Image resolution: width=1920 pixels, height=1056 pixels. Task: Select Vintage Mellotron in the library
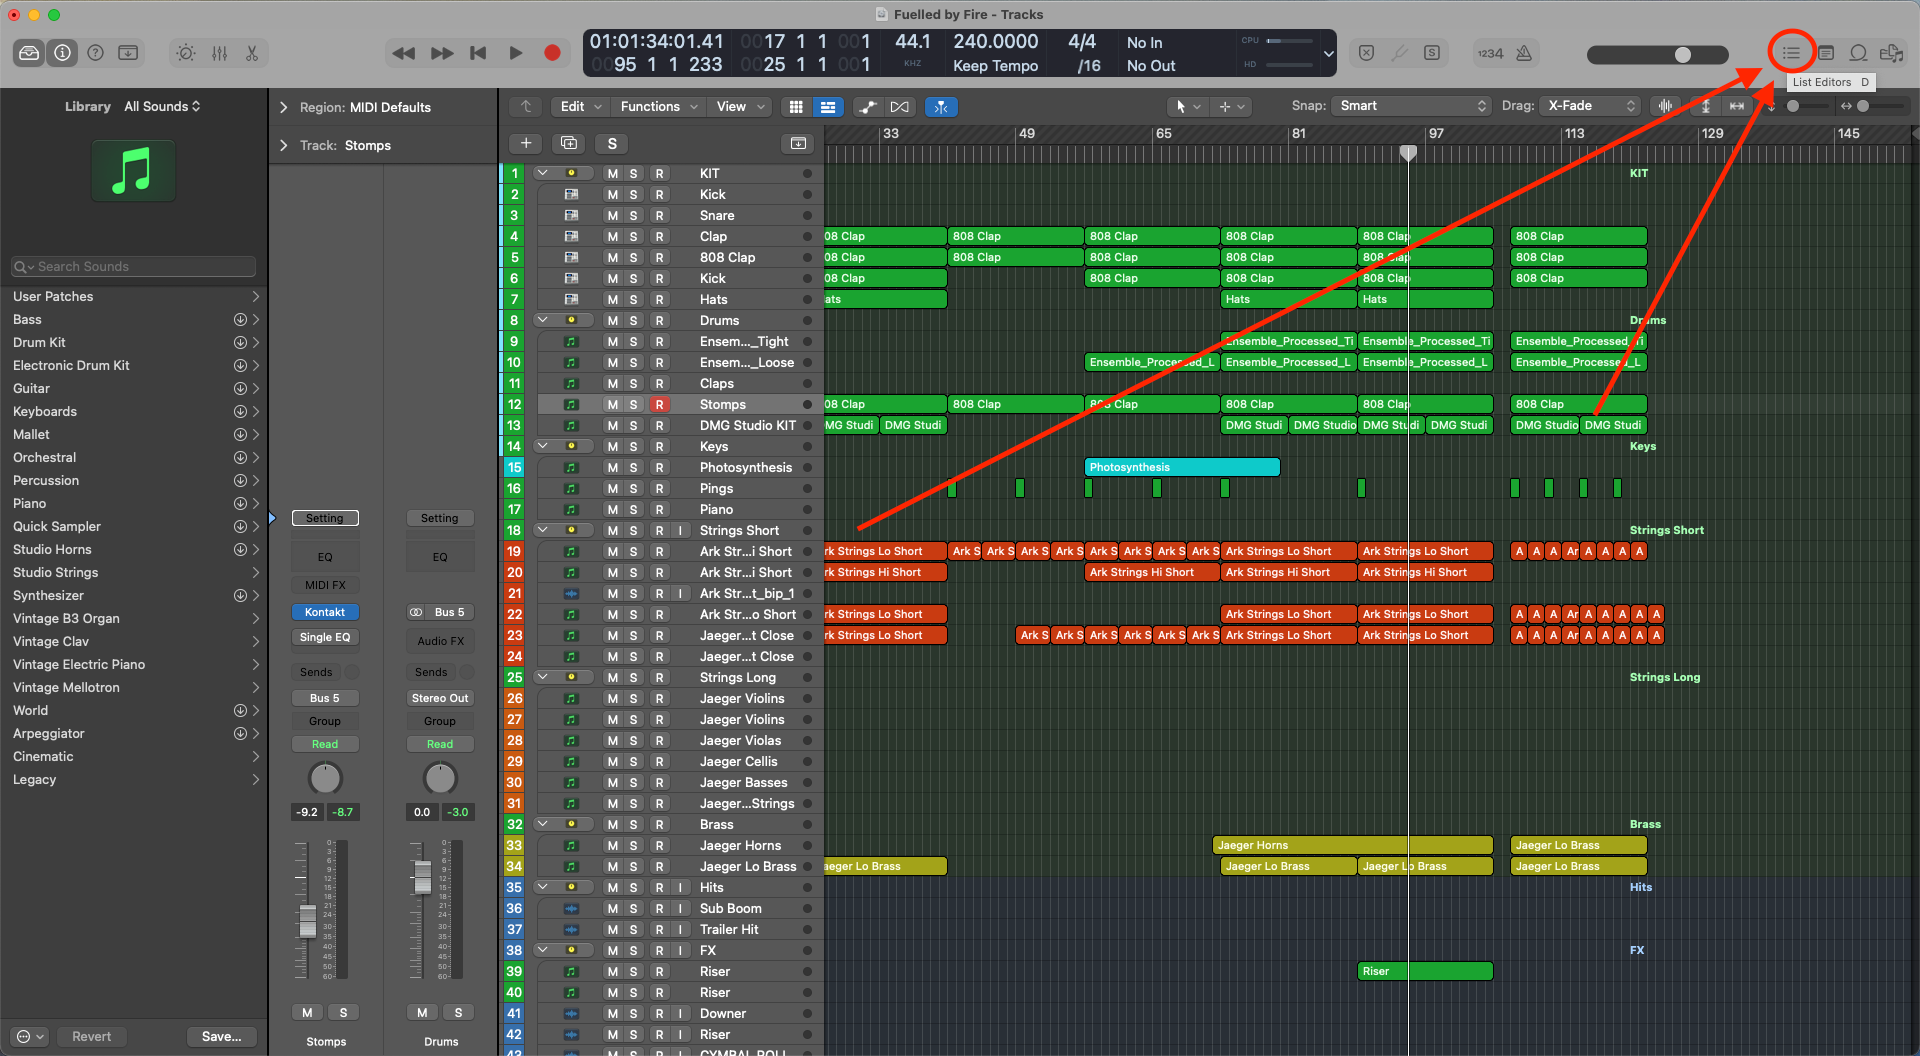(x=134, y=687)
